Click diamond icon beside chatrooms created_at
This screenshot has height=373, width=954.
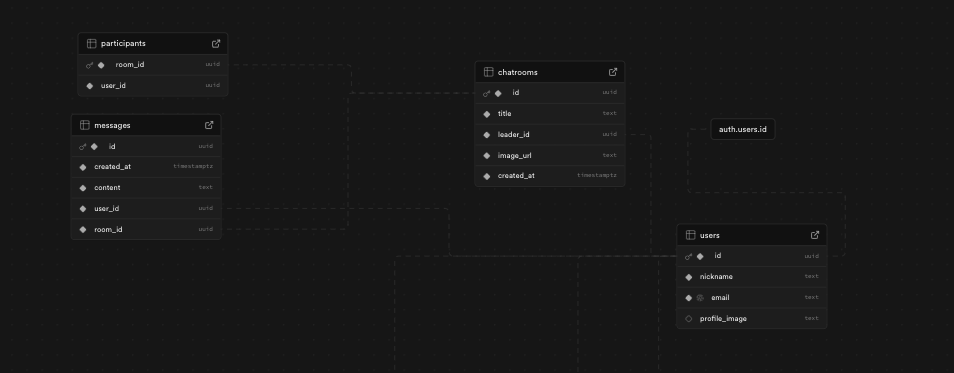pos(487,176)
